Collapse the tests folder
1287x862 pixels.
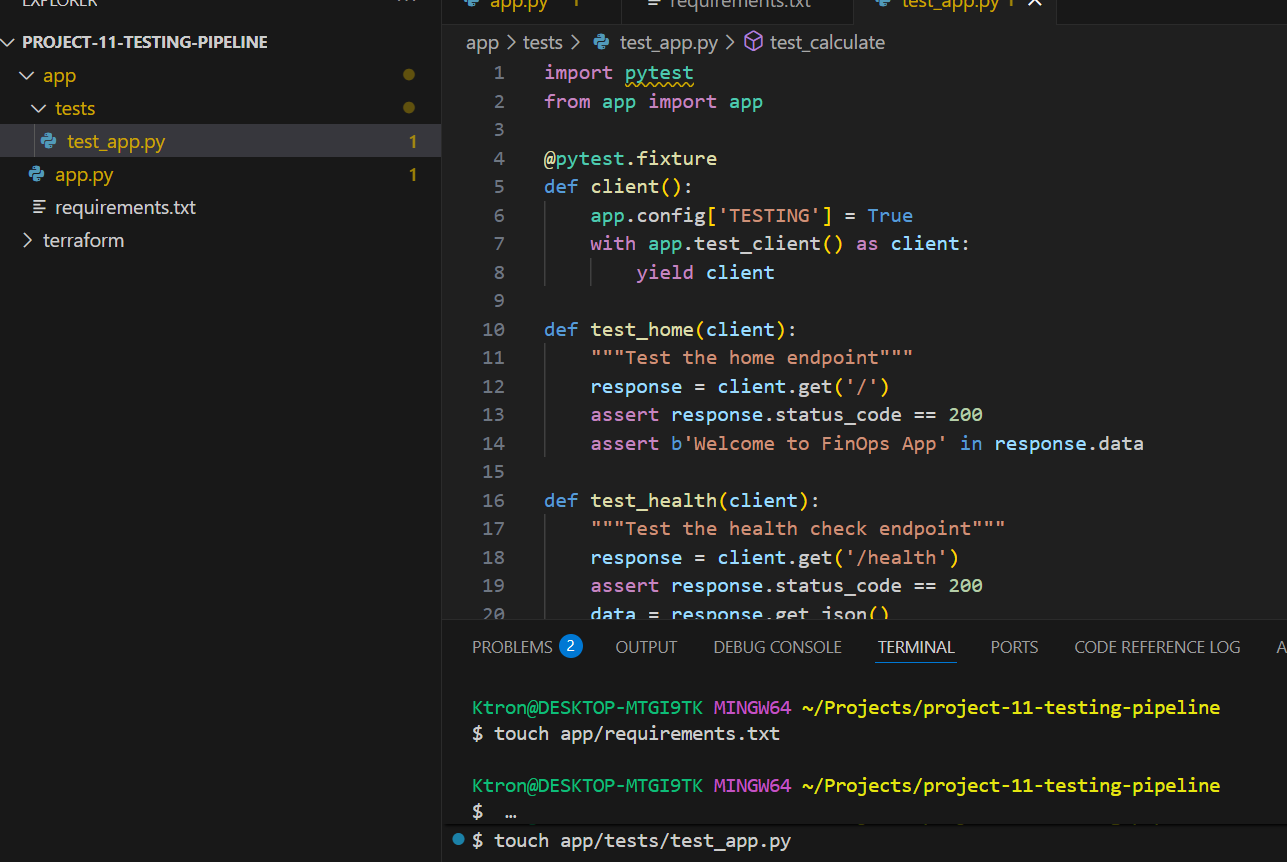tap(39, 109)
